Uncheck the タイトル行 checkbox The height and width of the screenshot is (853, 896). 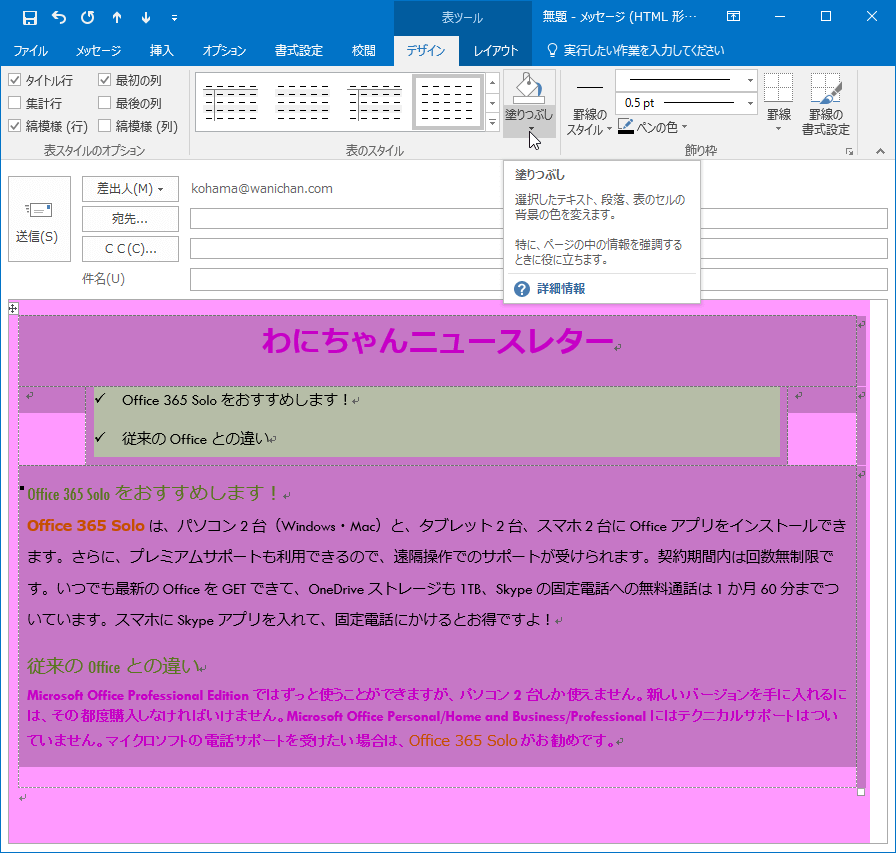15,81
